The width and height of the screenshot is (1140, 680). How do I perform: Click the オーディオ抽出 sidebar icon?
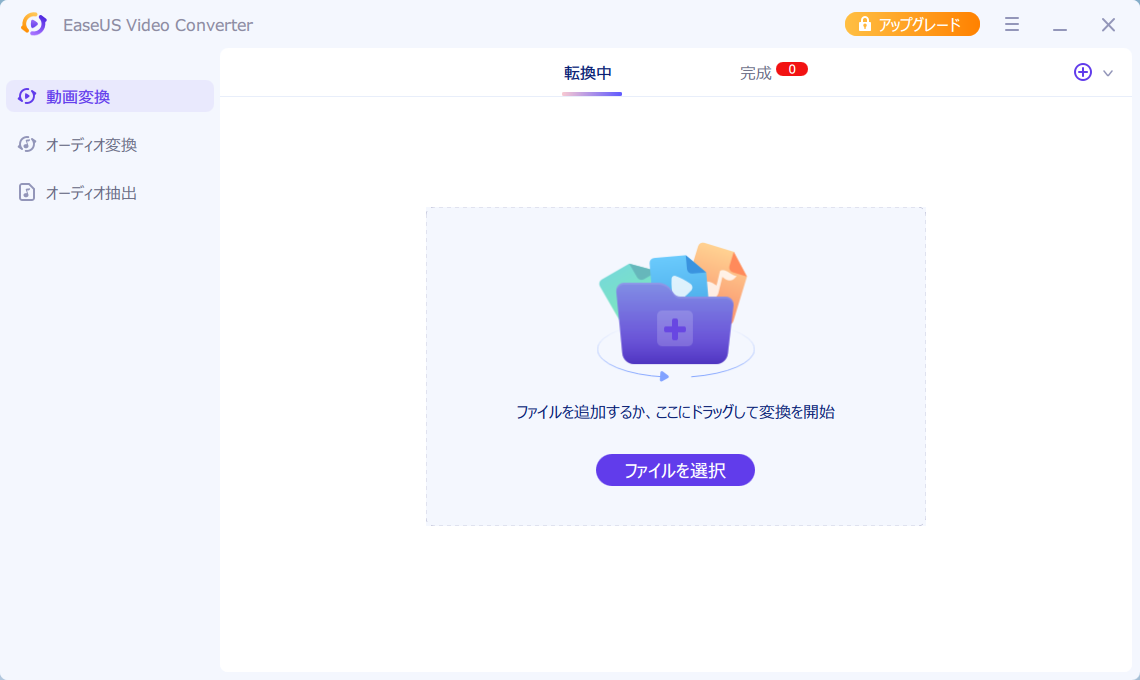(x=27, y=193)
